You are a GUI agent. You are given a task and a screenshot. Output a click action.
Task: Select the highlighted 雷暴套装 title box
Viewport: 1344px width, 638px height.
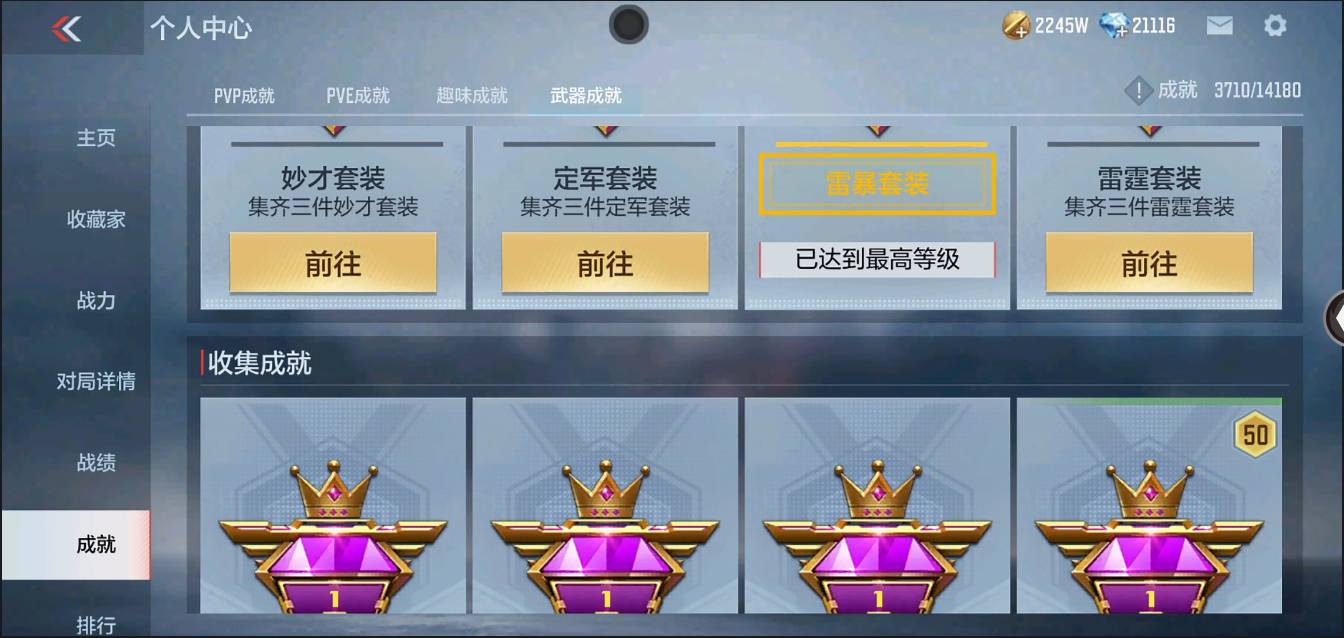tap(877, 184)
